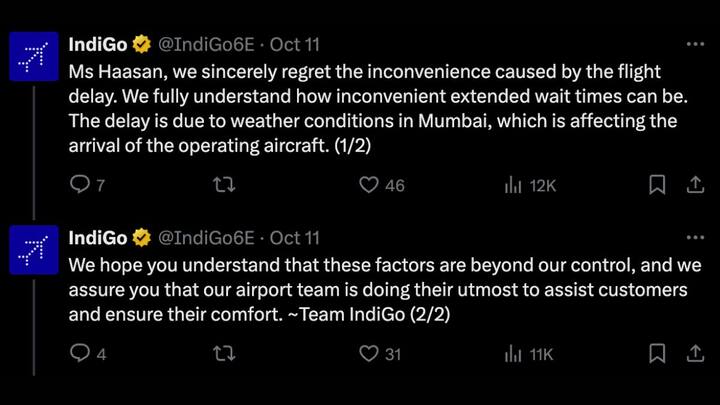The width and height of the screenshot is (720, 405).
Task: Open @IndiGo6E handle on first tweet
Action: coord(206,45)
